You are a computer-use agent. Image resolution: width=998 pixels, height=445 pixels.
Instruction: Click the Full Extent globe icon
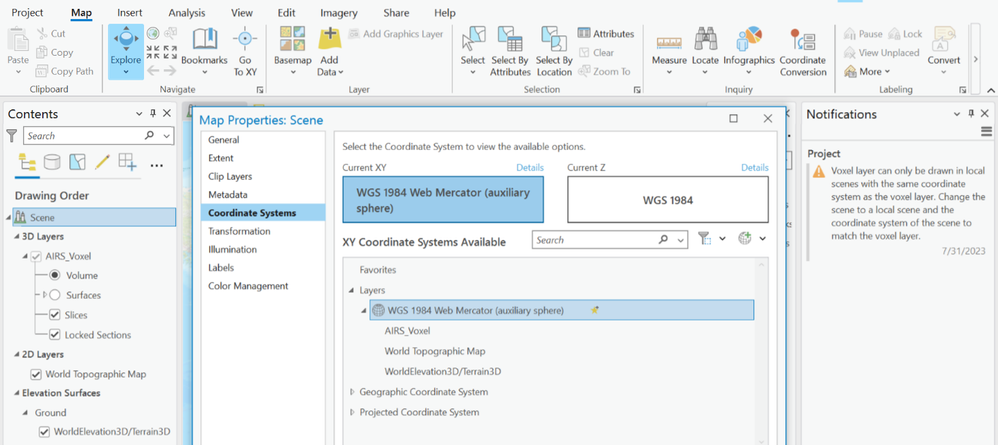153,33
